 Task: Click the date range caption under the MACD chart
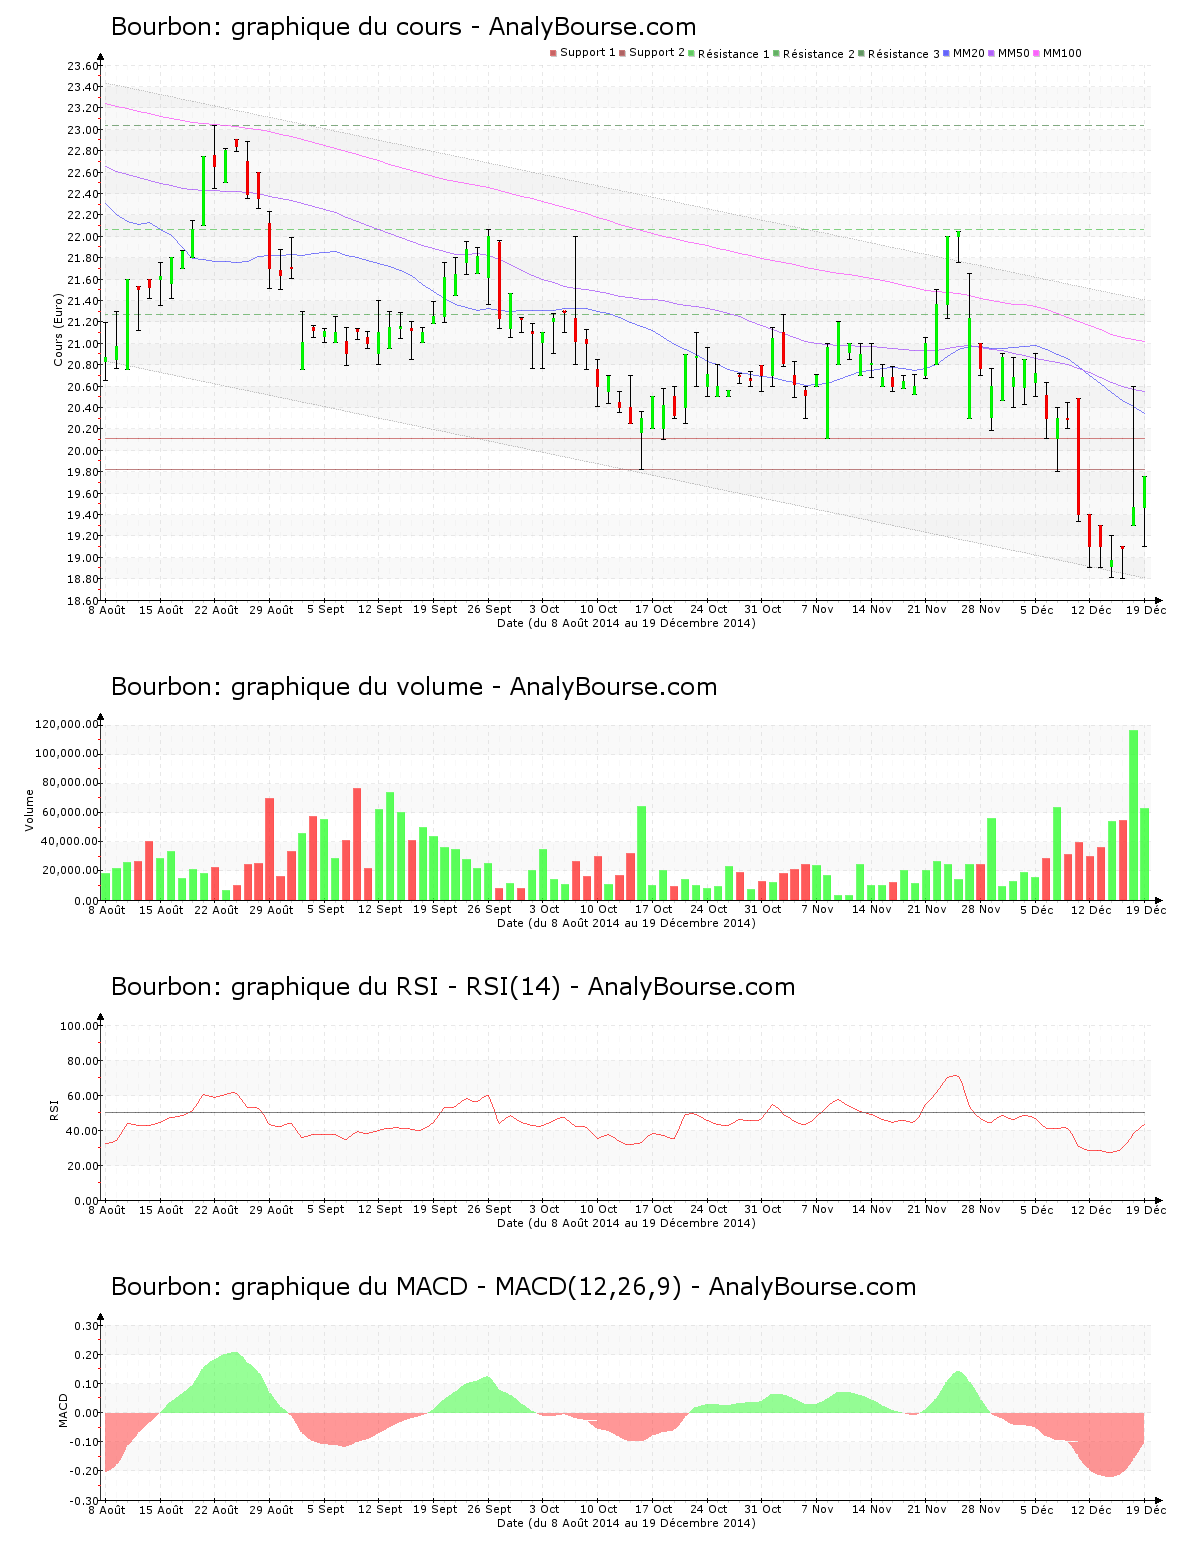pos(626,1523)
